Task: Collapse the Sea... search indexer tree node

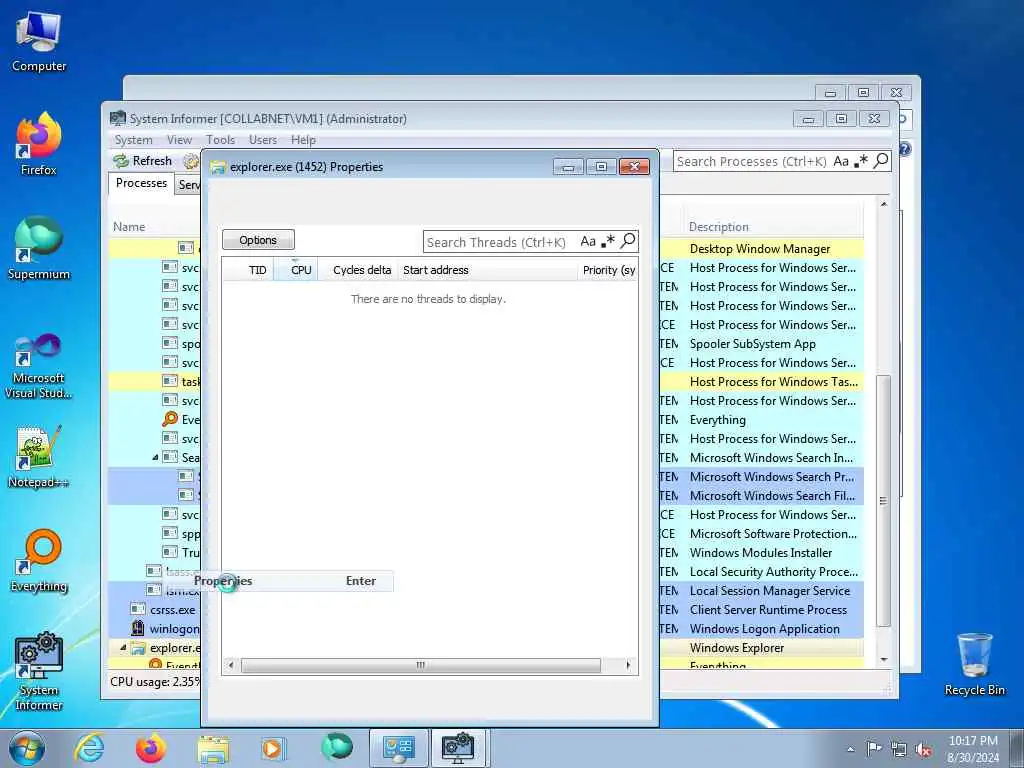Action: (x=155, y=458)
